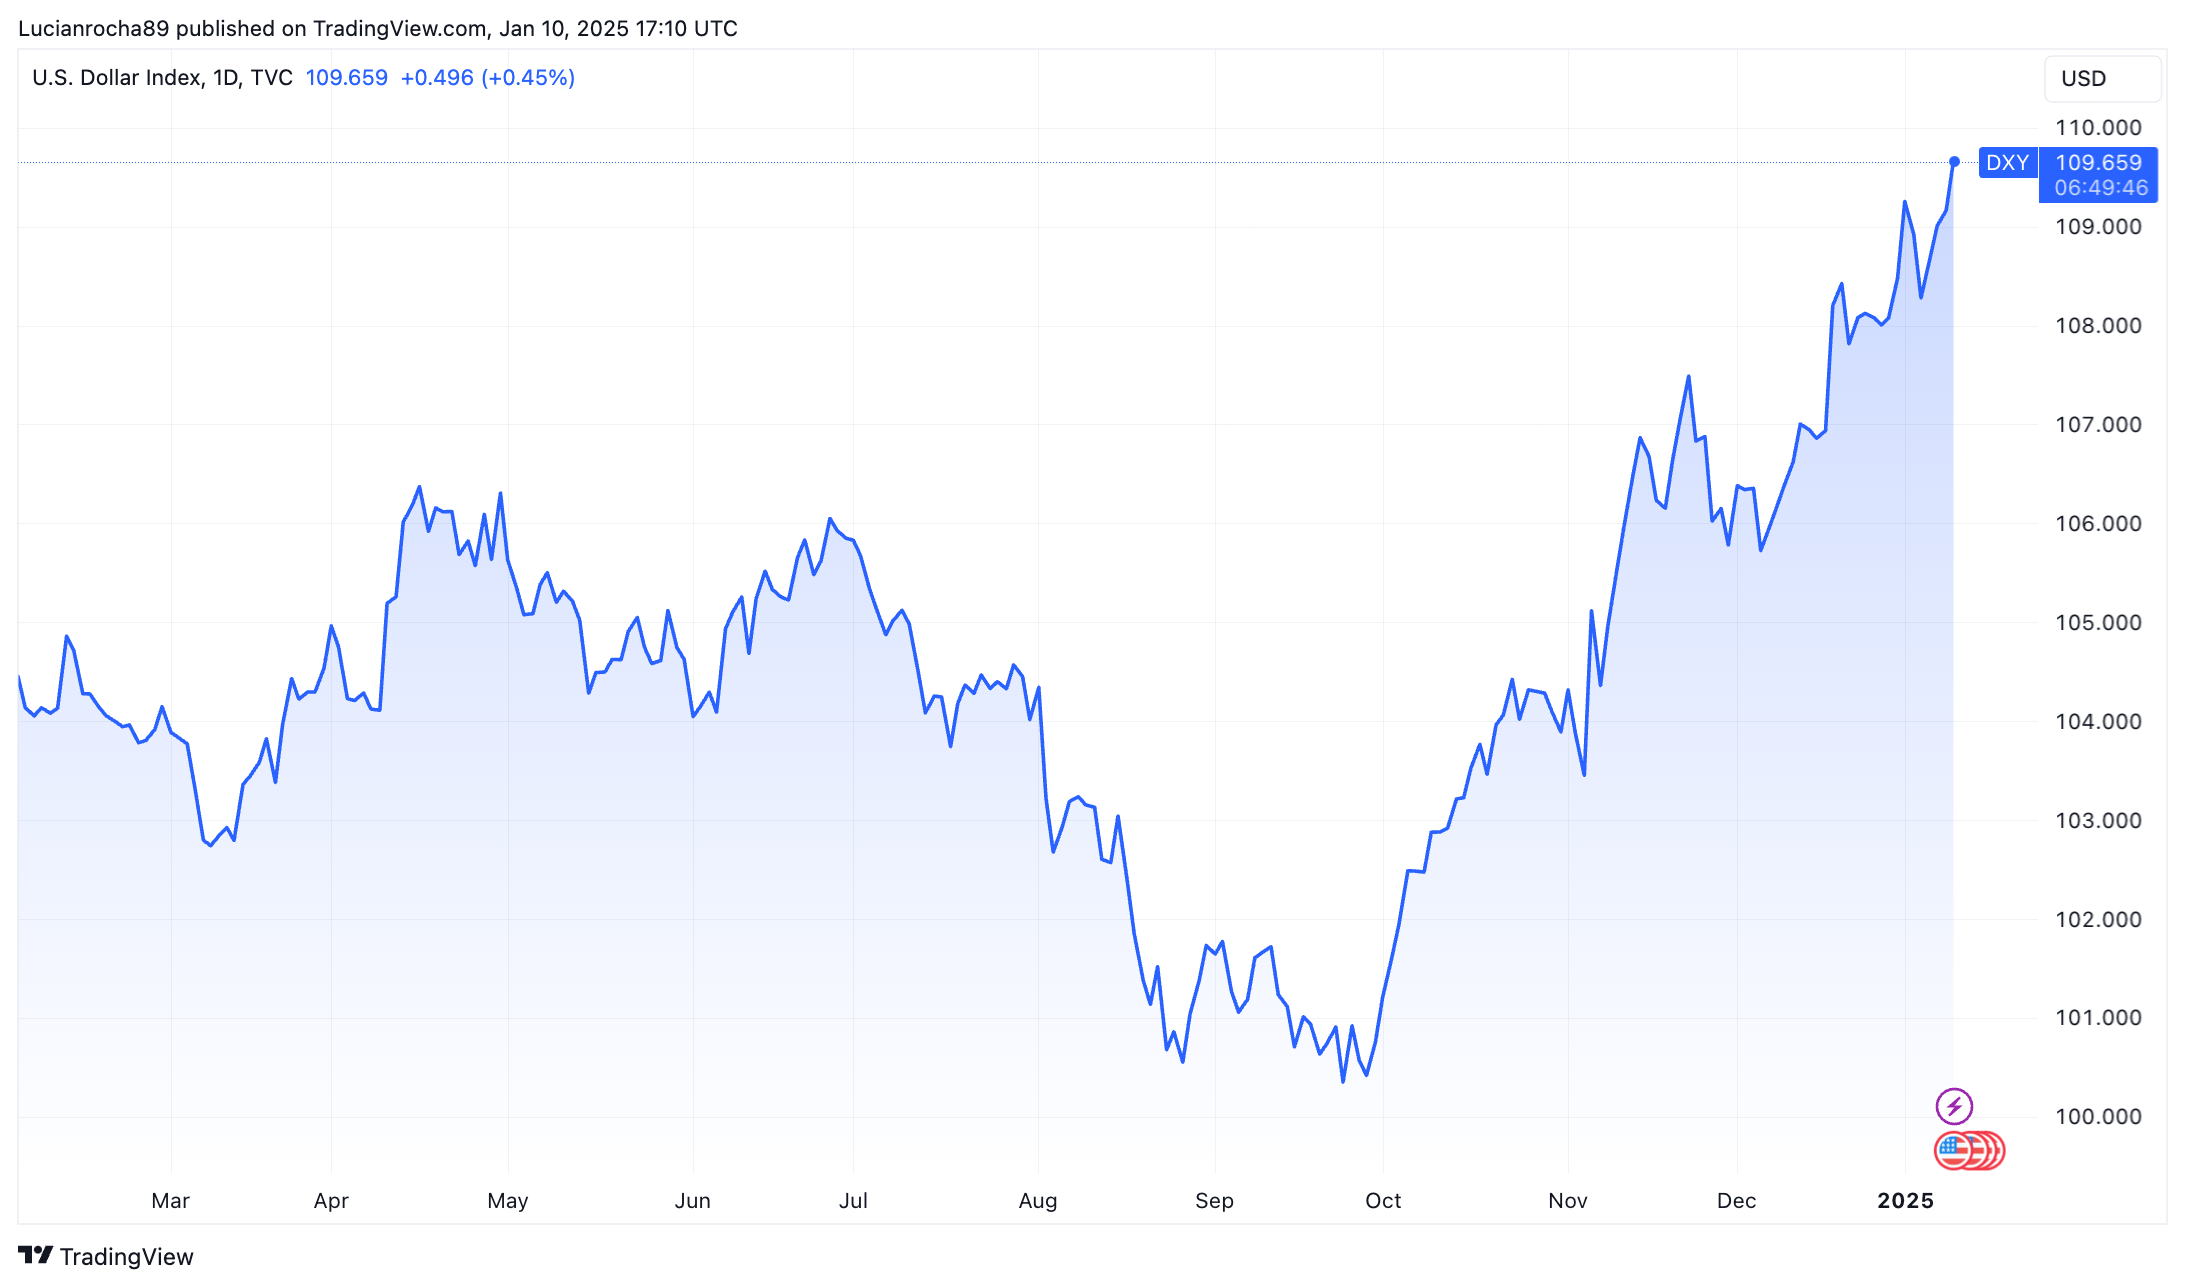Click the 105.000 price axis label
Viewport: 2185px width, 1287px height.
2098,623
